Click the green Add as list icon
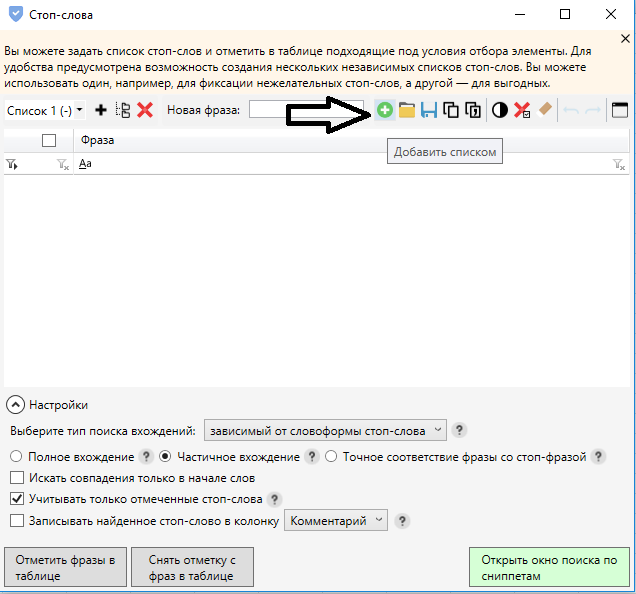 [385, 110]
